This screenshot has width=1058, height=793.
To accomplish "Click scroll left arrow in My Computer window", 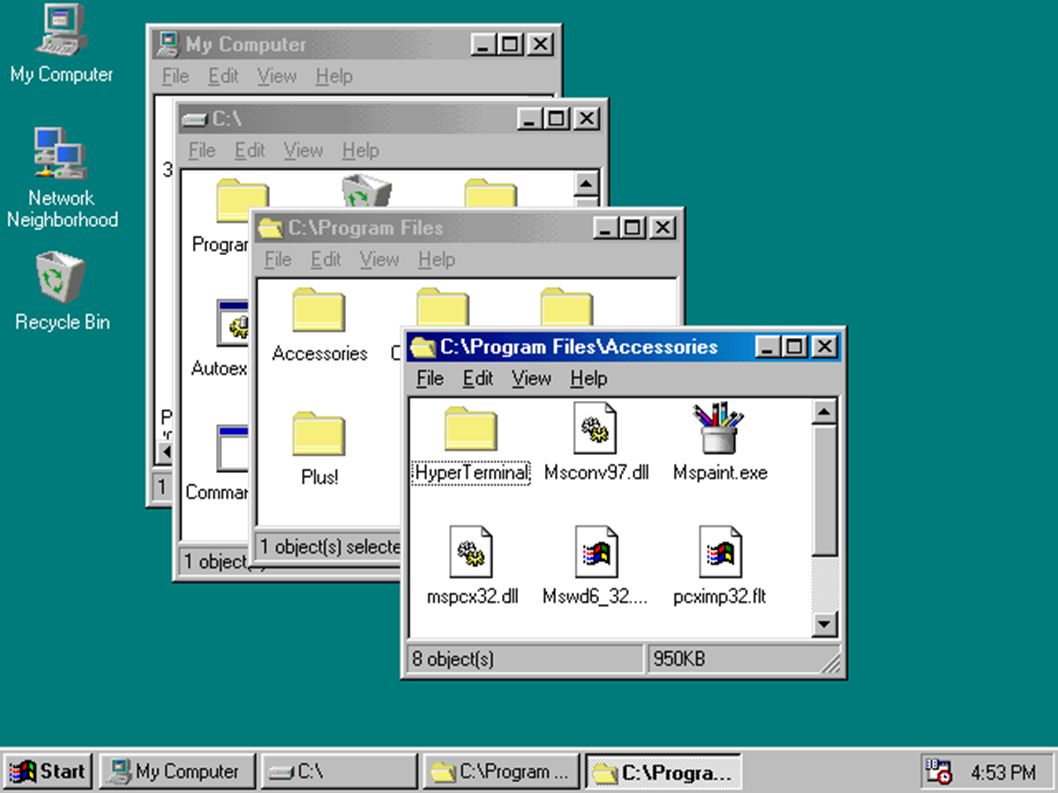I will 165,452.
